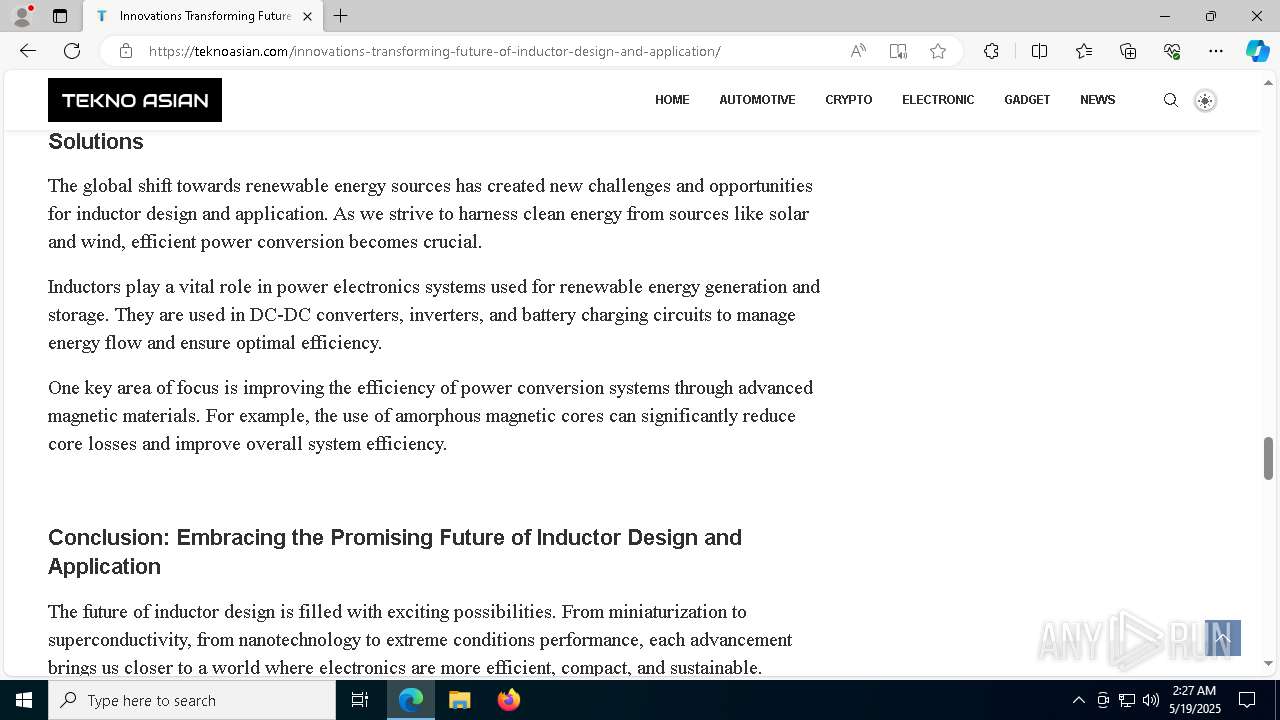Toggle the light/dark theme switch

point(1205,100)
